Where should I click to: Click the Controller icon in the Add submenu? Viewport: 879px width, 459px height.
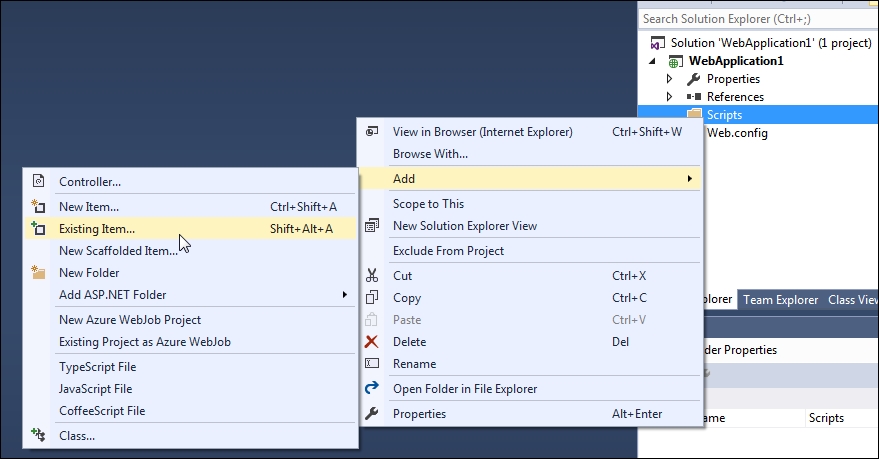(38, 181)
